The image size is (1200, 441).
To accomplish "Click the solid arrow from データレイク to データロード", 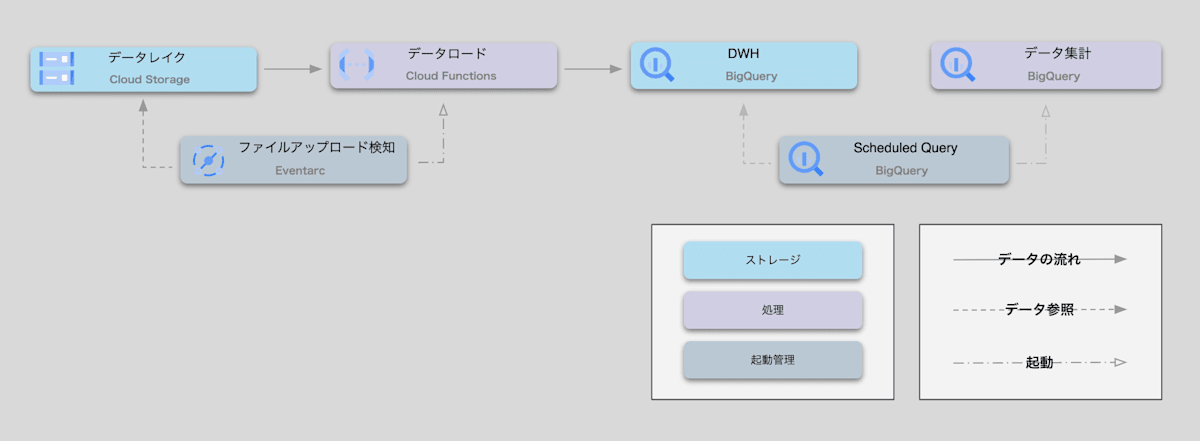I will coord(294,69).
